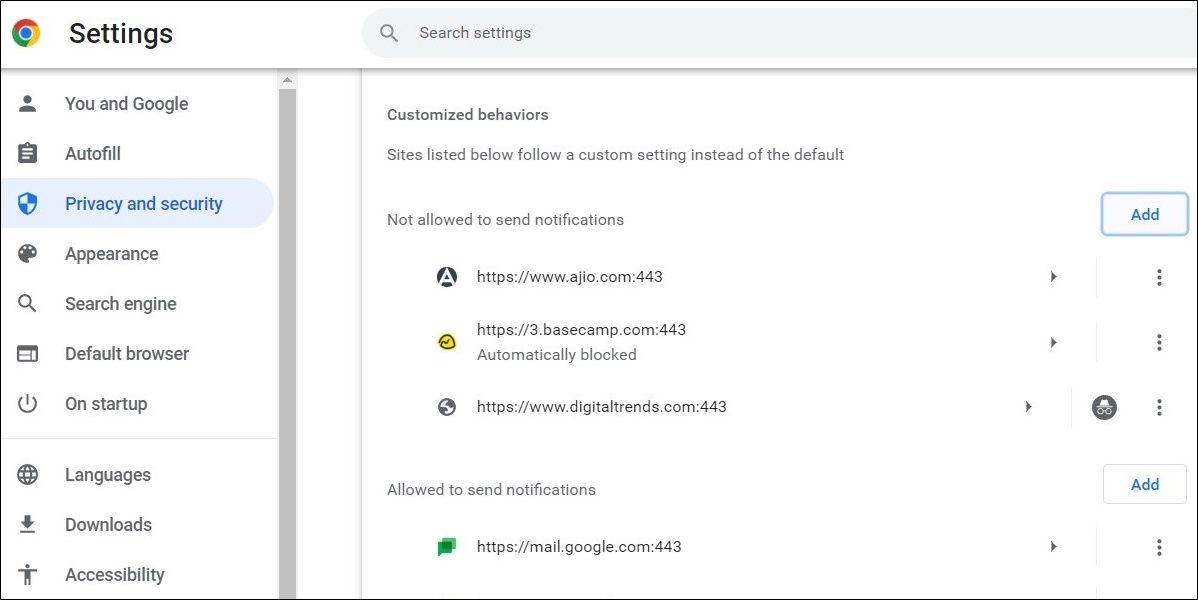Expand site details for 3.basecamp.com

pos(1053,342)
